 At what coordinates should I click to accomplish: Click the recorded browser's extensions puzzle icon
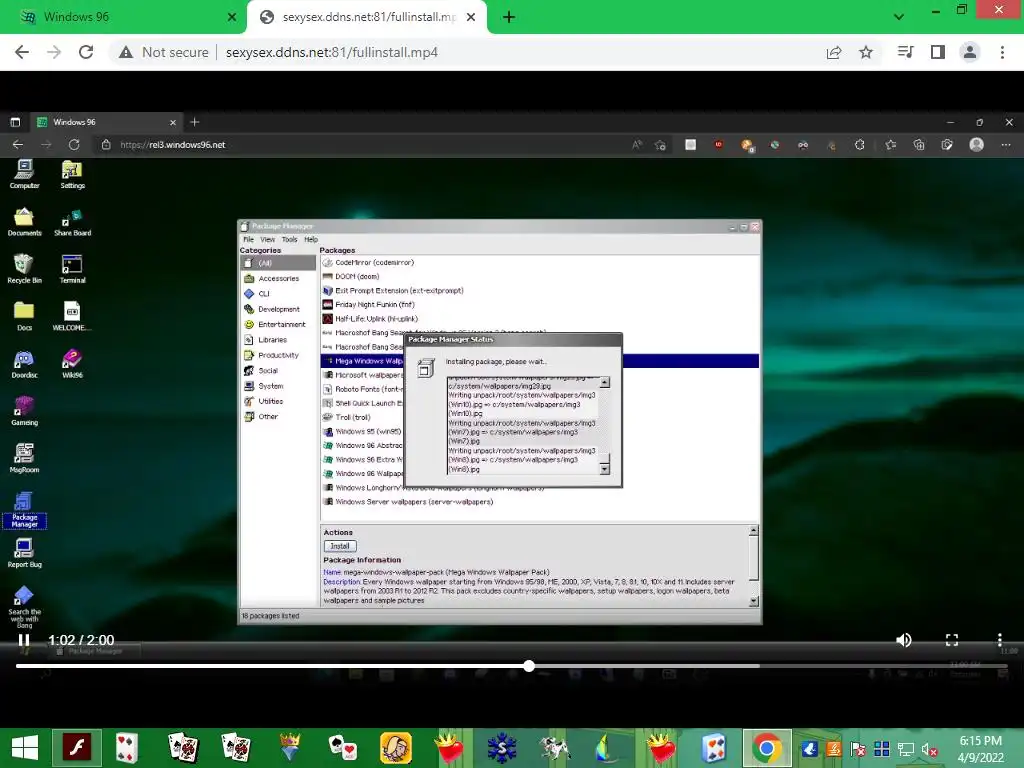pyautogui.click(x=859, y=145)
